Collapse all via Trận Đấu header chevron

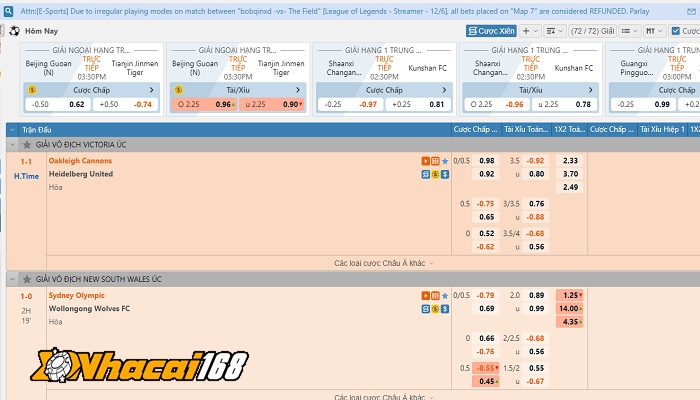[x=12, y=130]
